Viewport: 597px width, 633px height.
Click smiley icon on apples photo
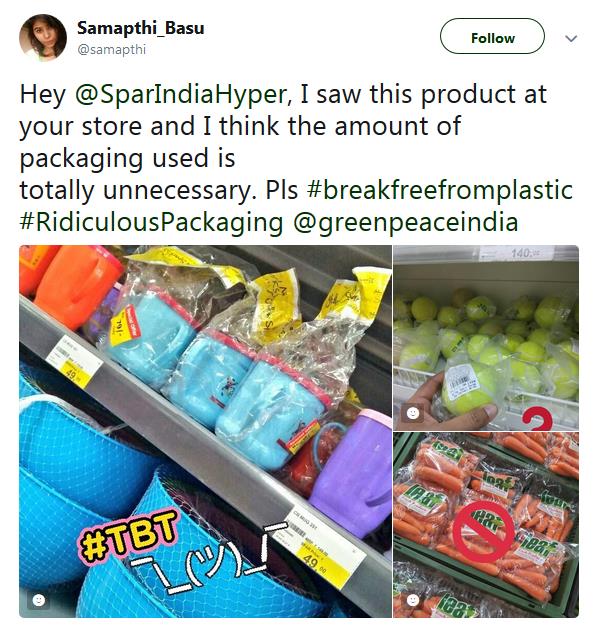[x=413, y=413]
